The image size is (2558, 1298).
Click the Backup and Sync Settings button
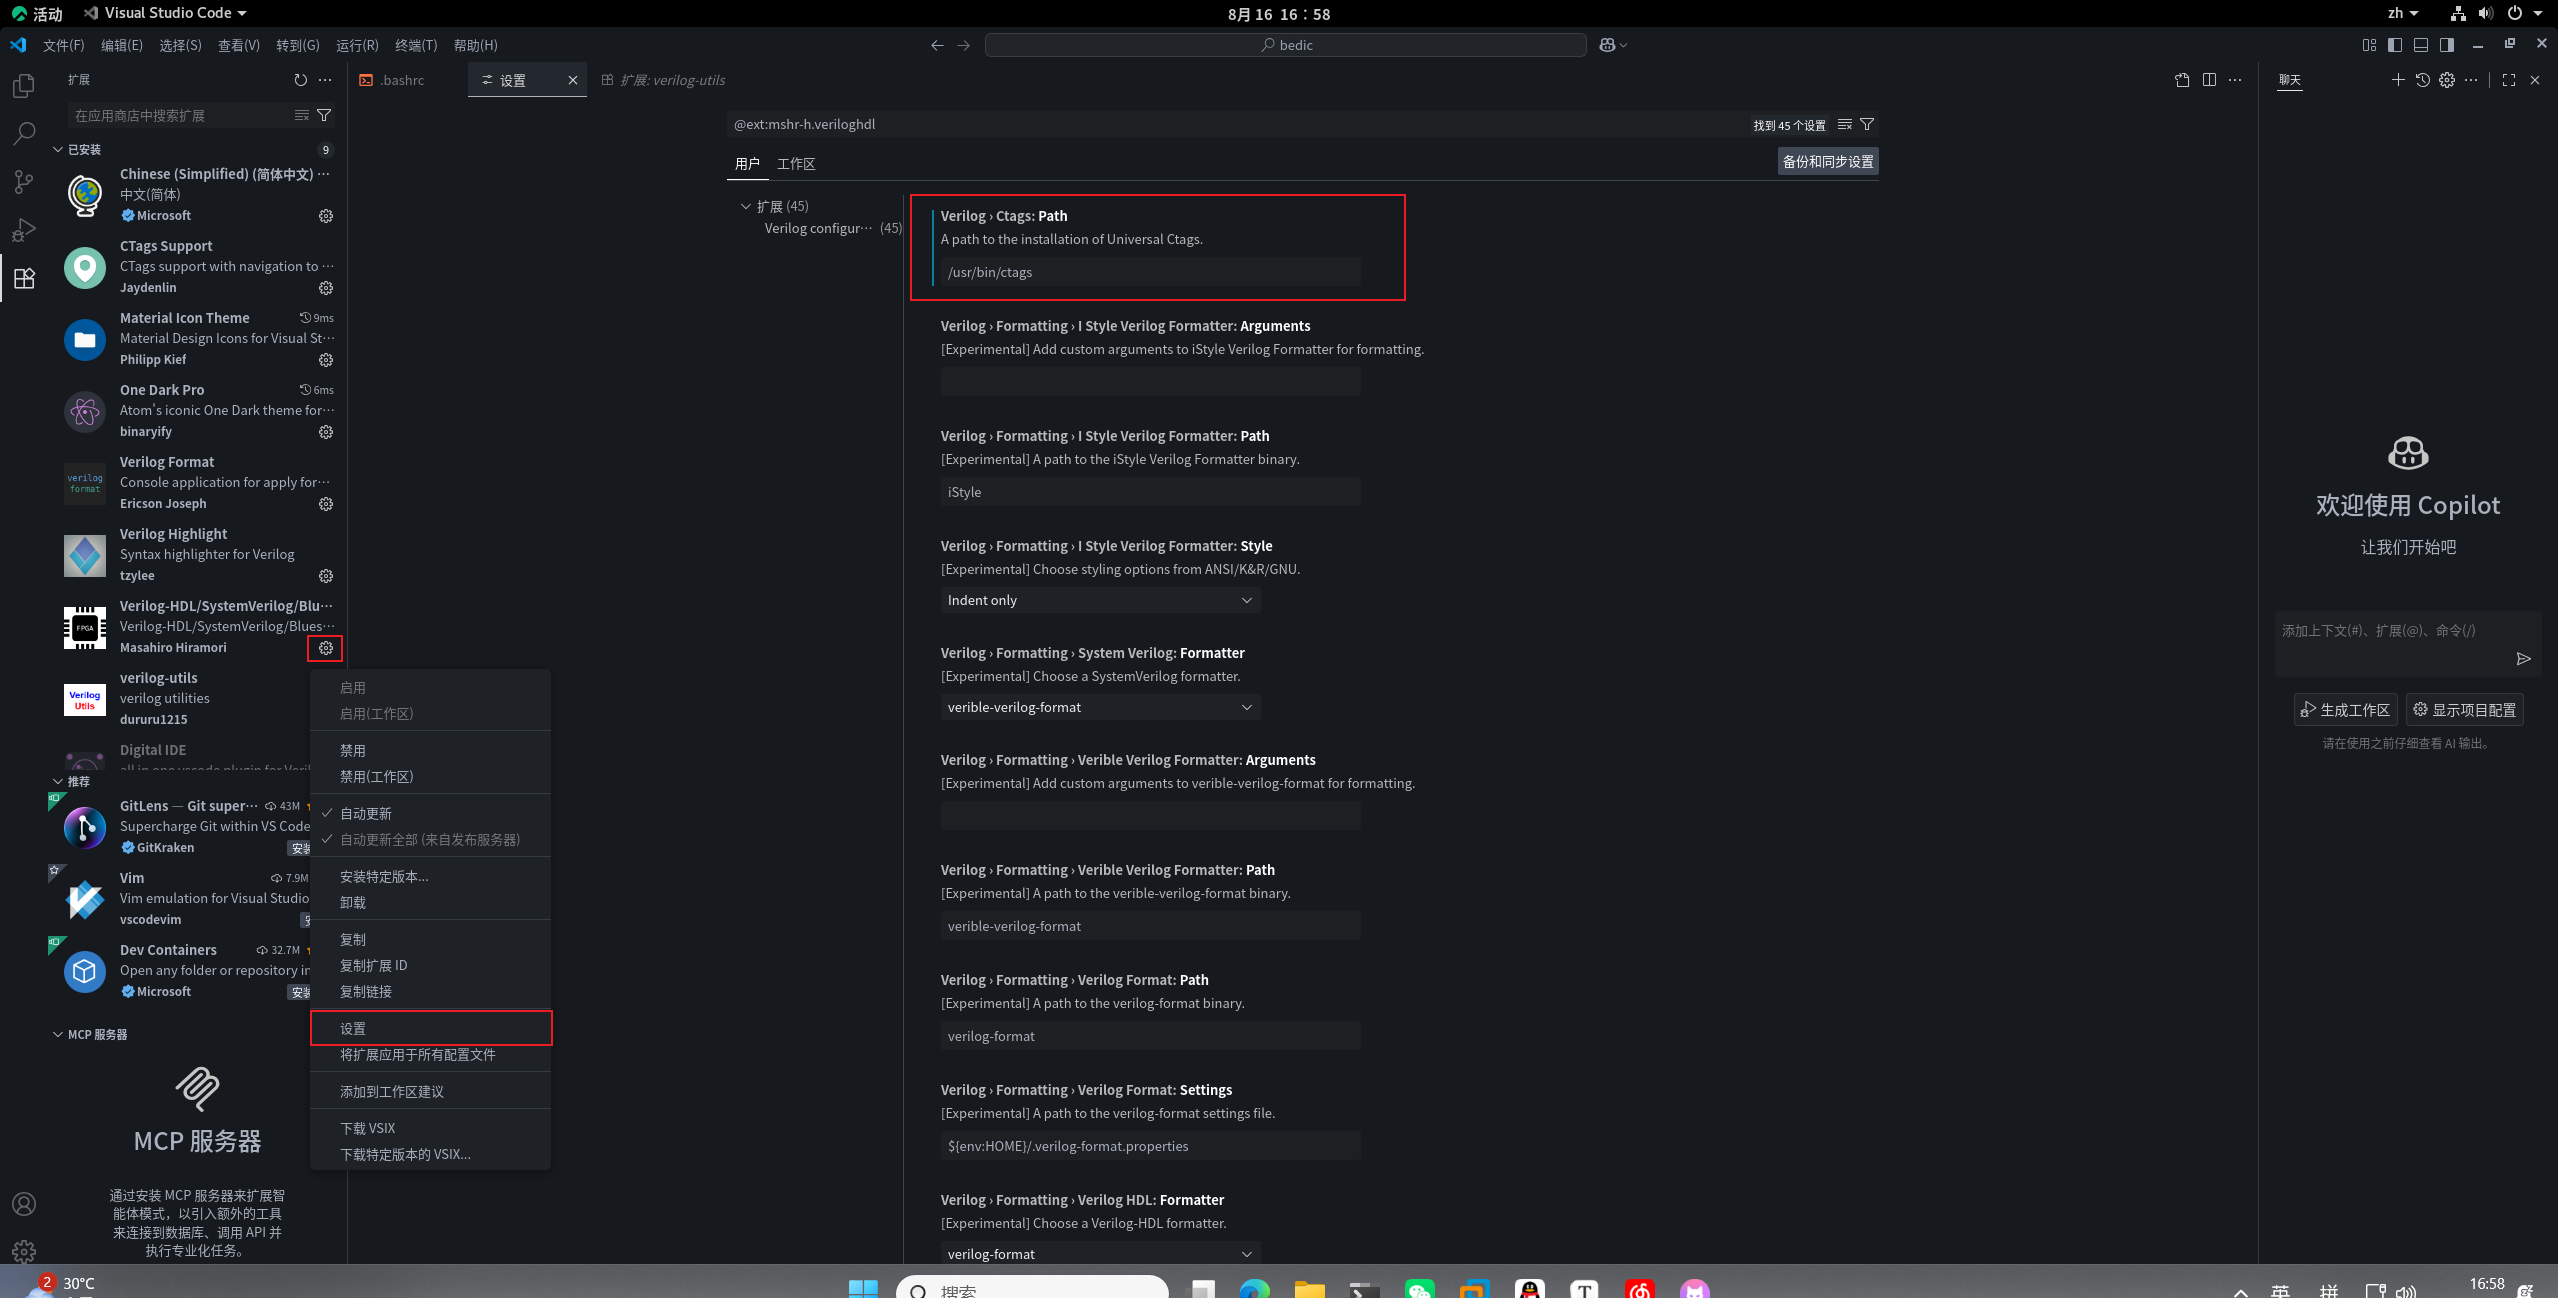tap(1827, 162)
